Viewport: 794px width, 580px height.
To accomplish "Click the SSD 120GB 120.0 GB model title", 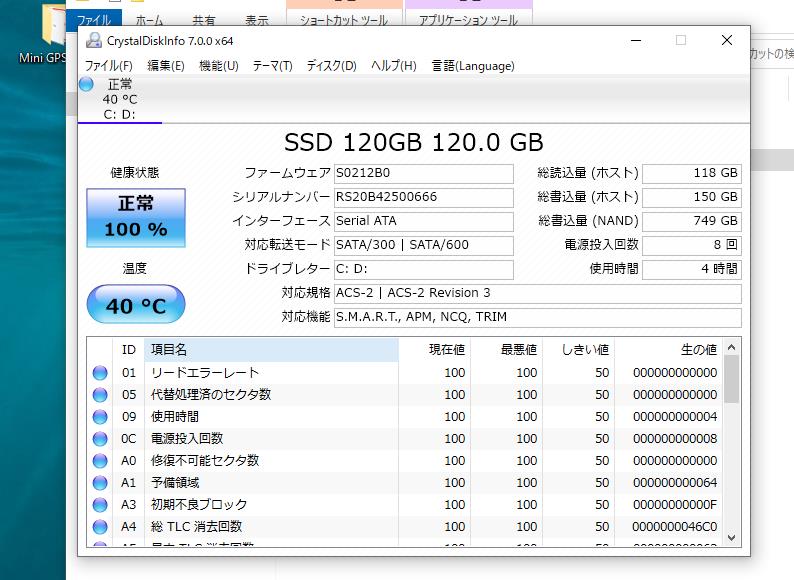I will (x=414, y=142).
